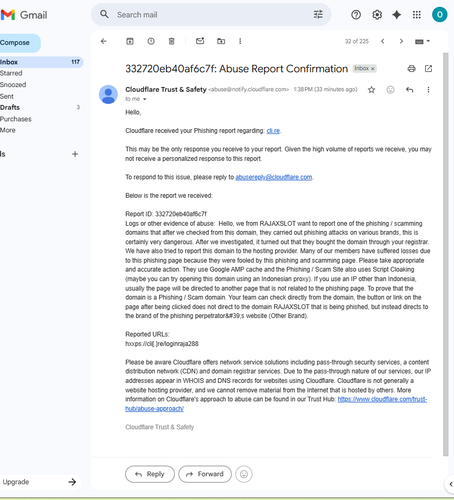
Task: Click the Reply button
Action: pos(150,474)
